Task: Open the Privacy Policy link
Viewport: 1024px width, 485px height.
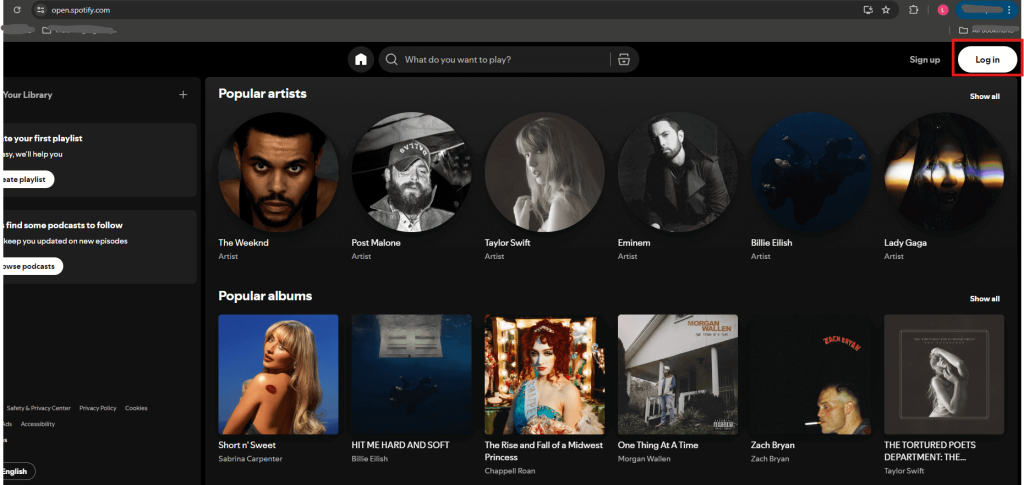Action: coord(98,408)
